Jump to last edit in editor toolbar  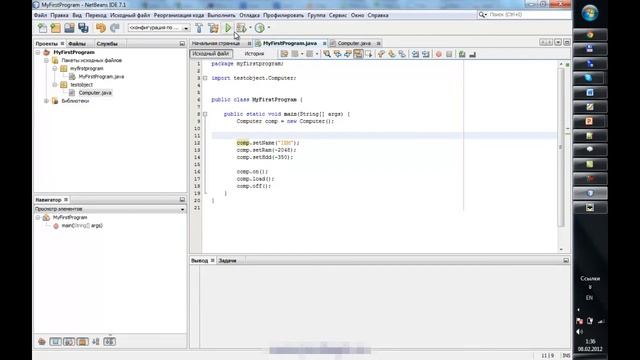click(x=284, y=54)
